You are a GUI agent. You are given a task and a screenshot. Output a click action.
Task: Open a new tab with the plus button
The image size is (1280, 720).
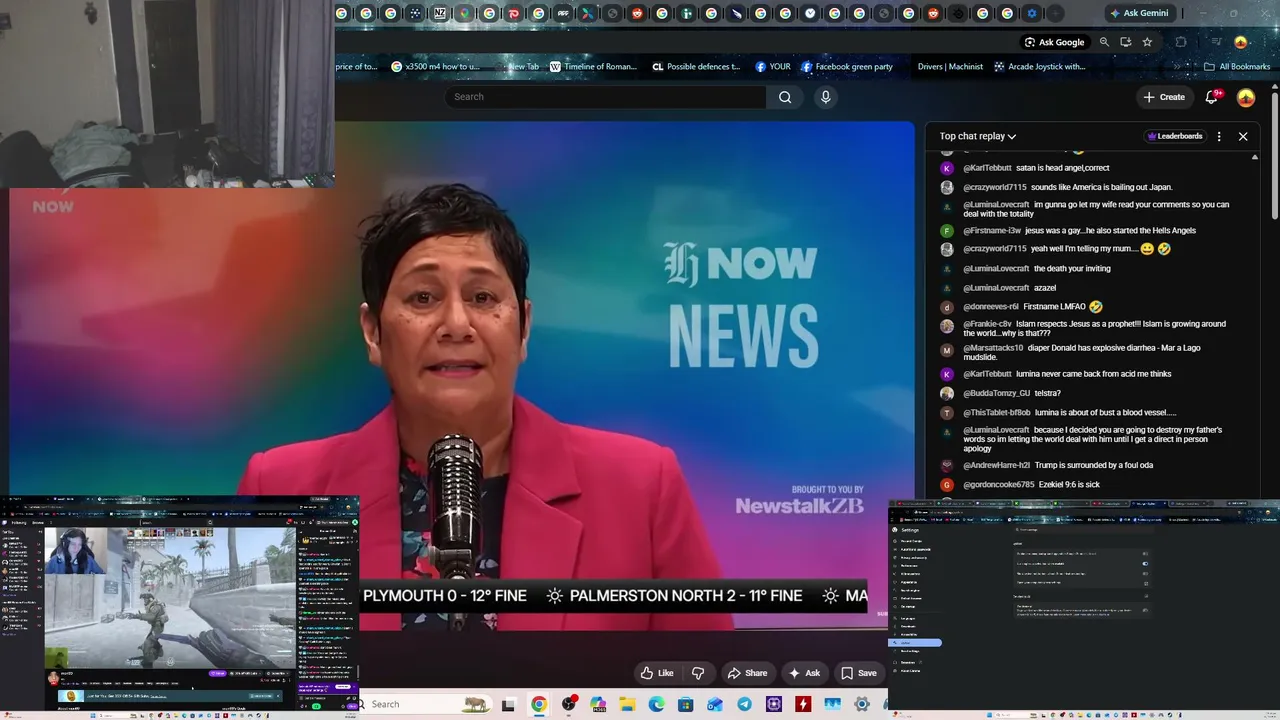pyautogui.click(x=1055, y=13)
